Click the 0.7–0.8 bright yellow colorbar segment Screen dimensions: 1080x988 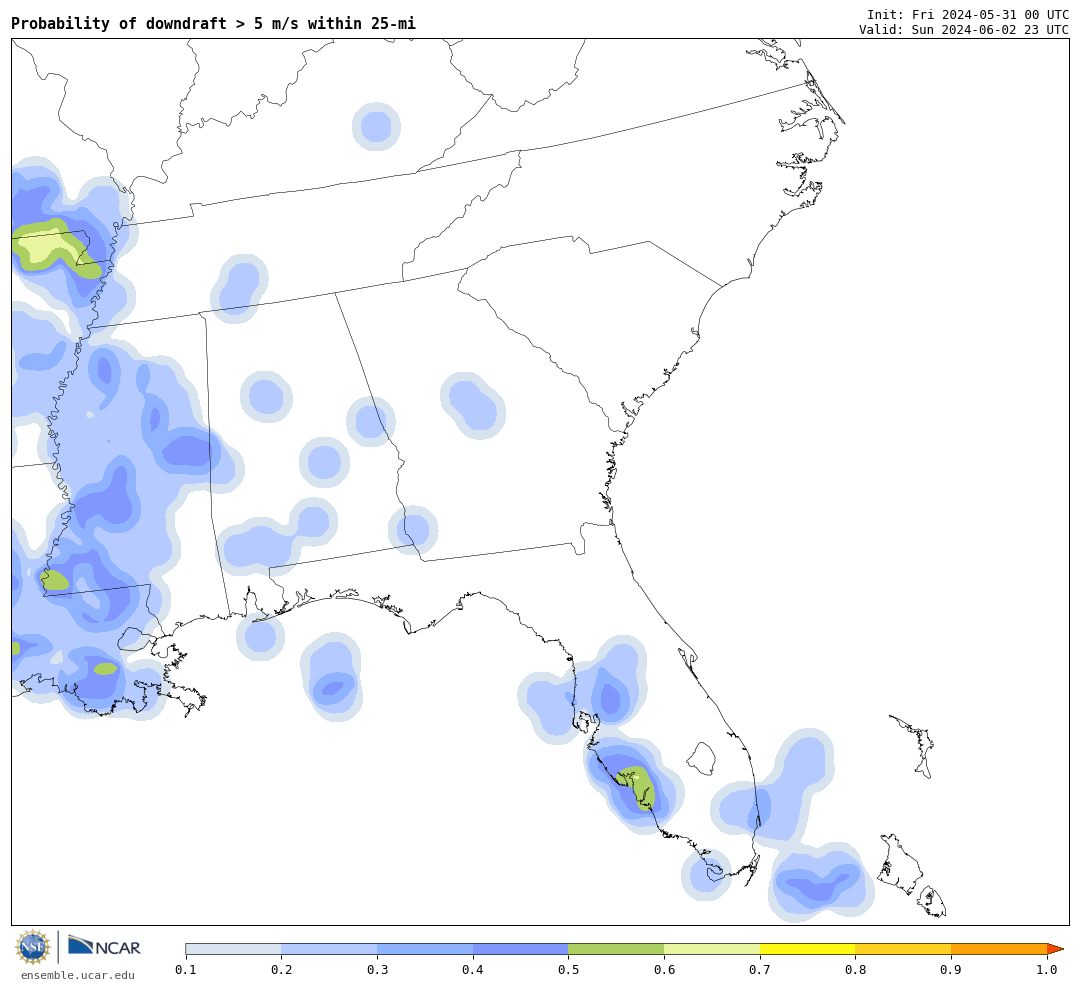click(x=808, y=949)
